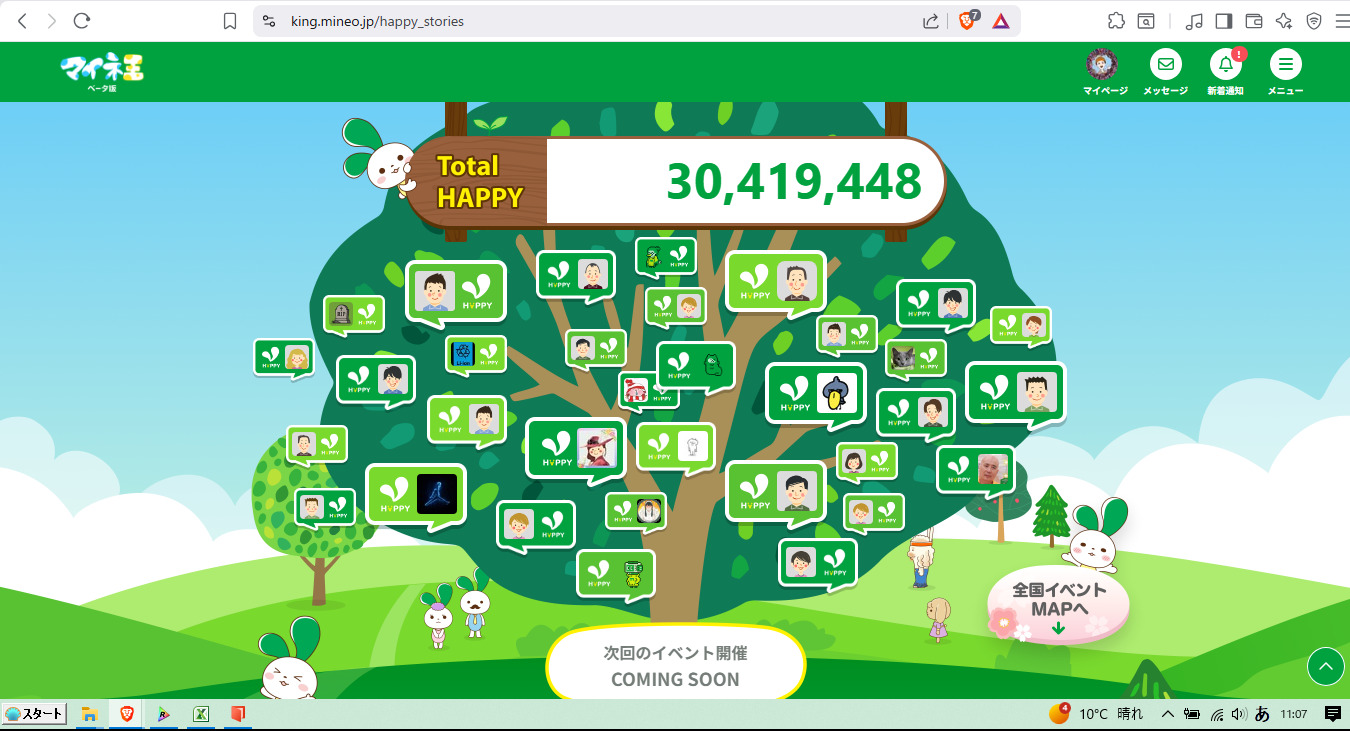Click the Brave icon in the taskbar
1350x731 pixels.
(126, 714)
